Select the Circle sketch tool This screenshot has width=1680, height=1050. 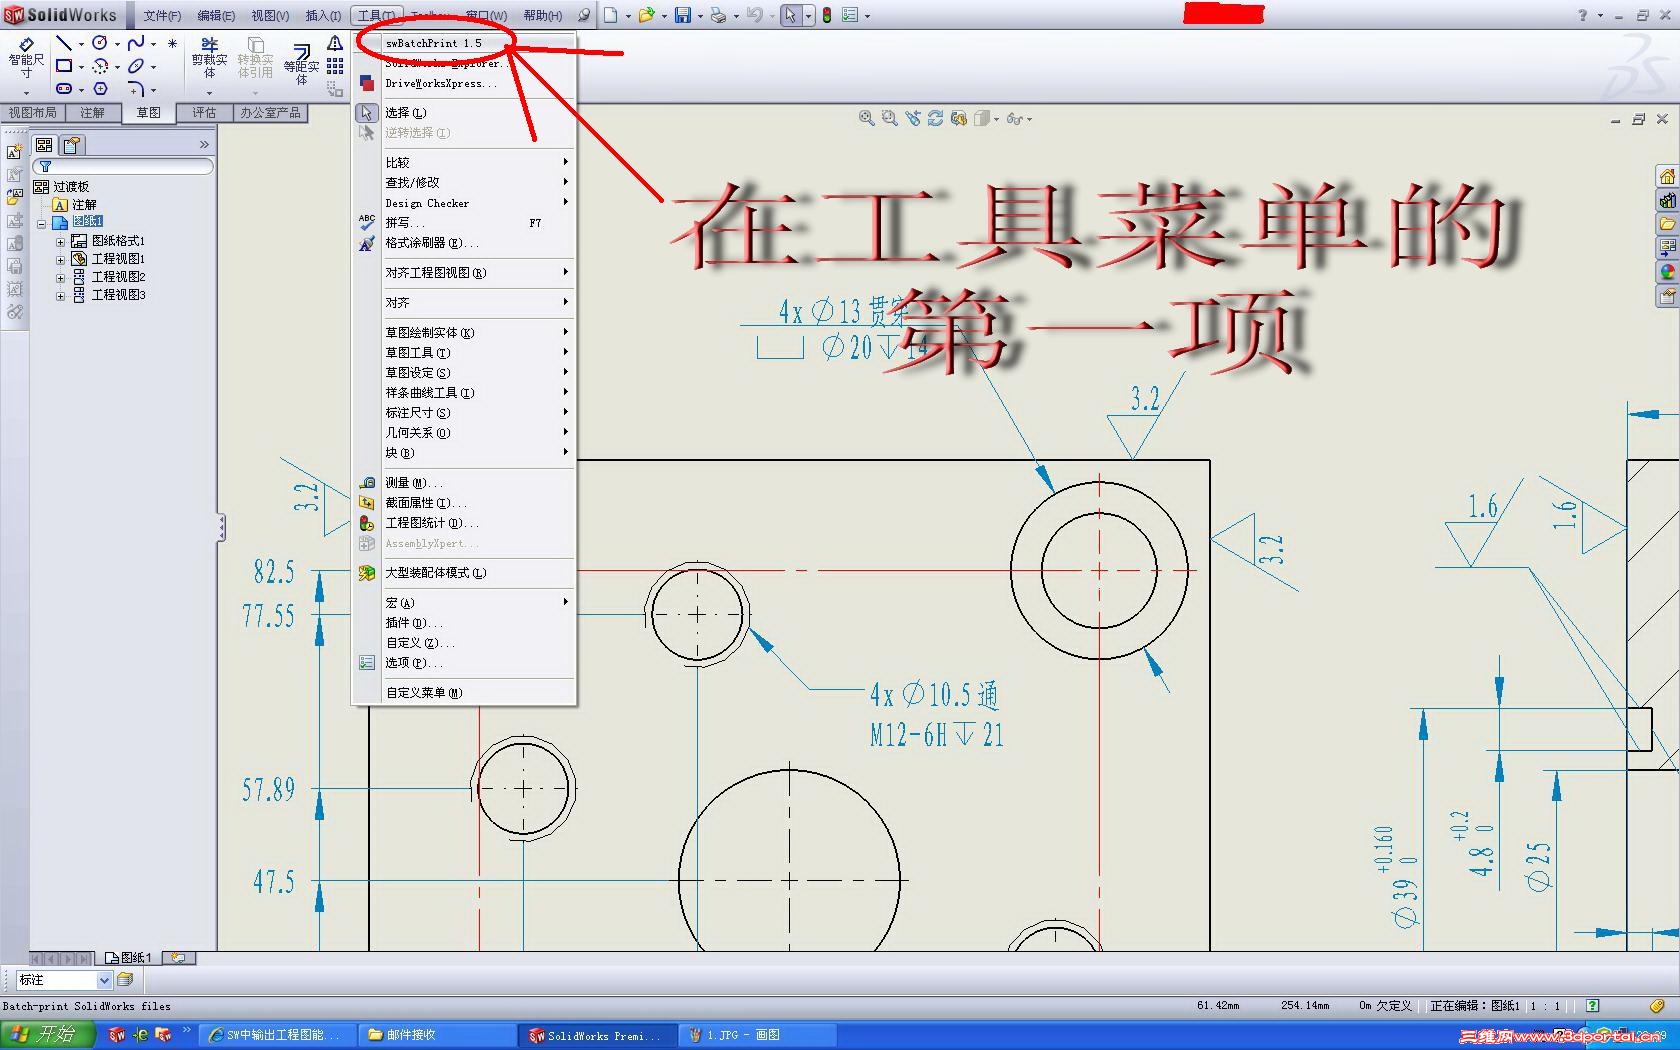99,43
